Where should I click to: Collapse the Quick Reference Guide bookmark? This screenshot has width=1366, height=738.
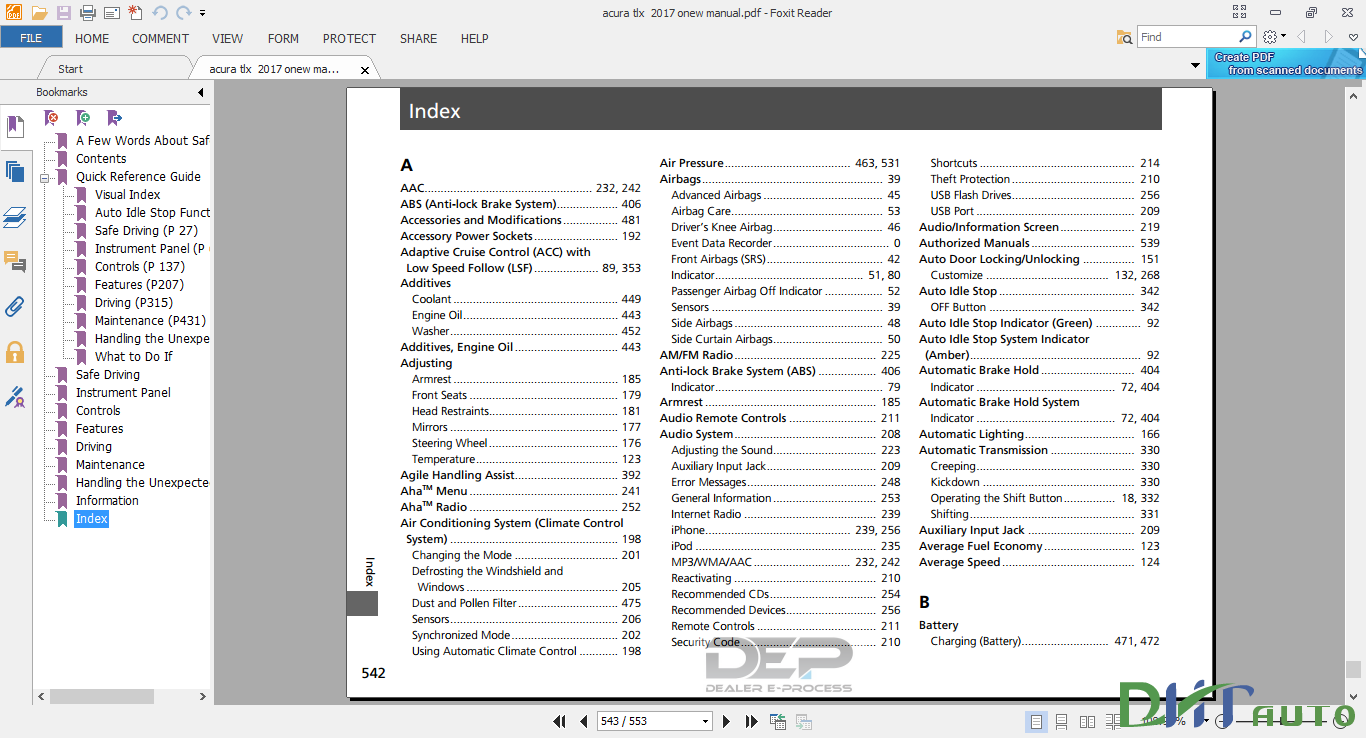pyautogui.click(x=47, y=176)
